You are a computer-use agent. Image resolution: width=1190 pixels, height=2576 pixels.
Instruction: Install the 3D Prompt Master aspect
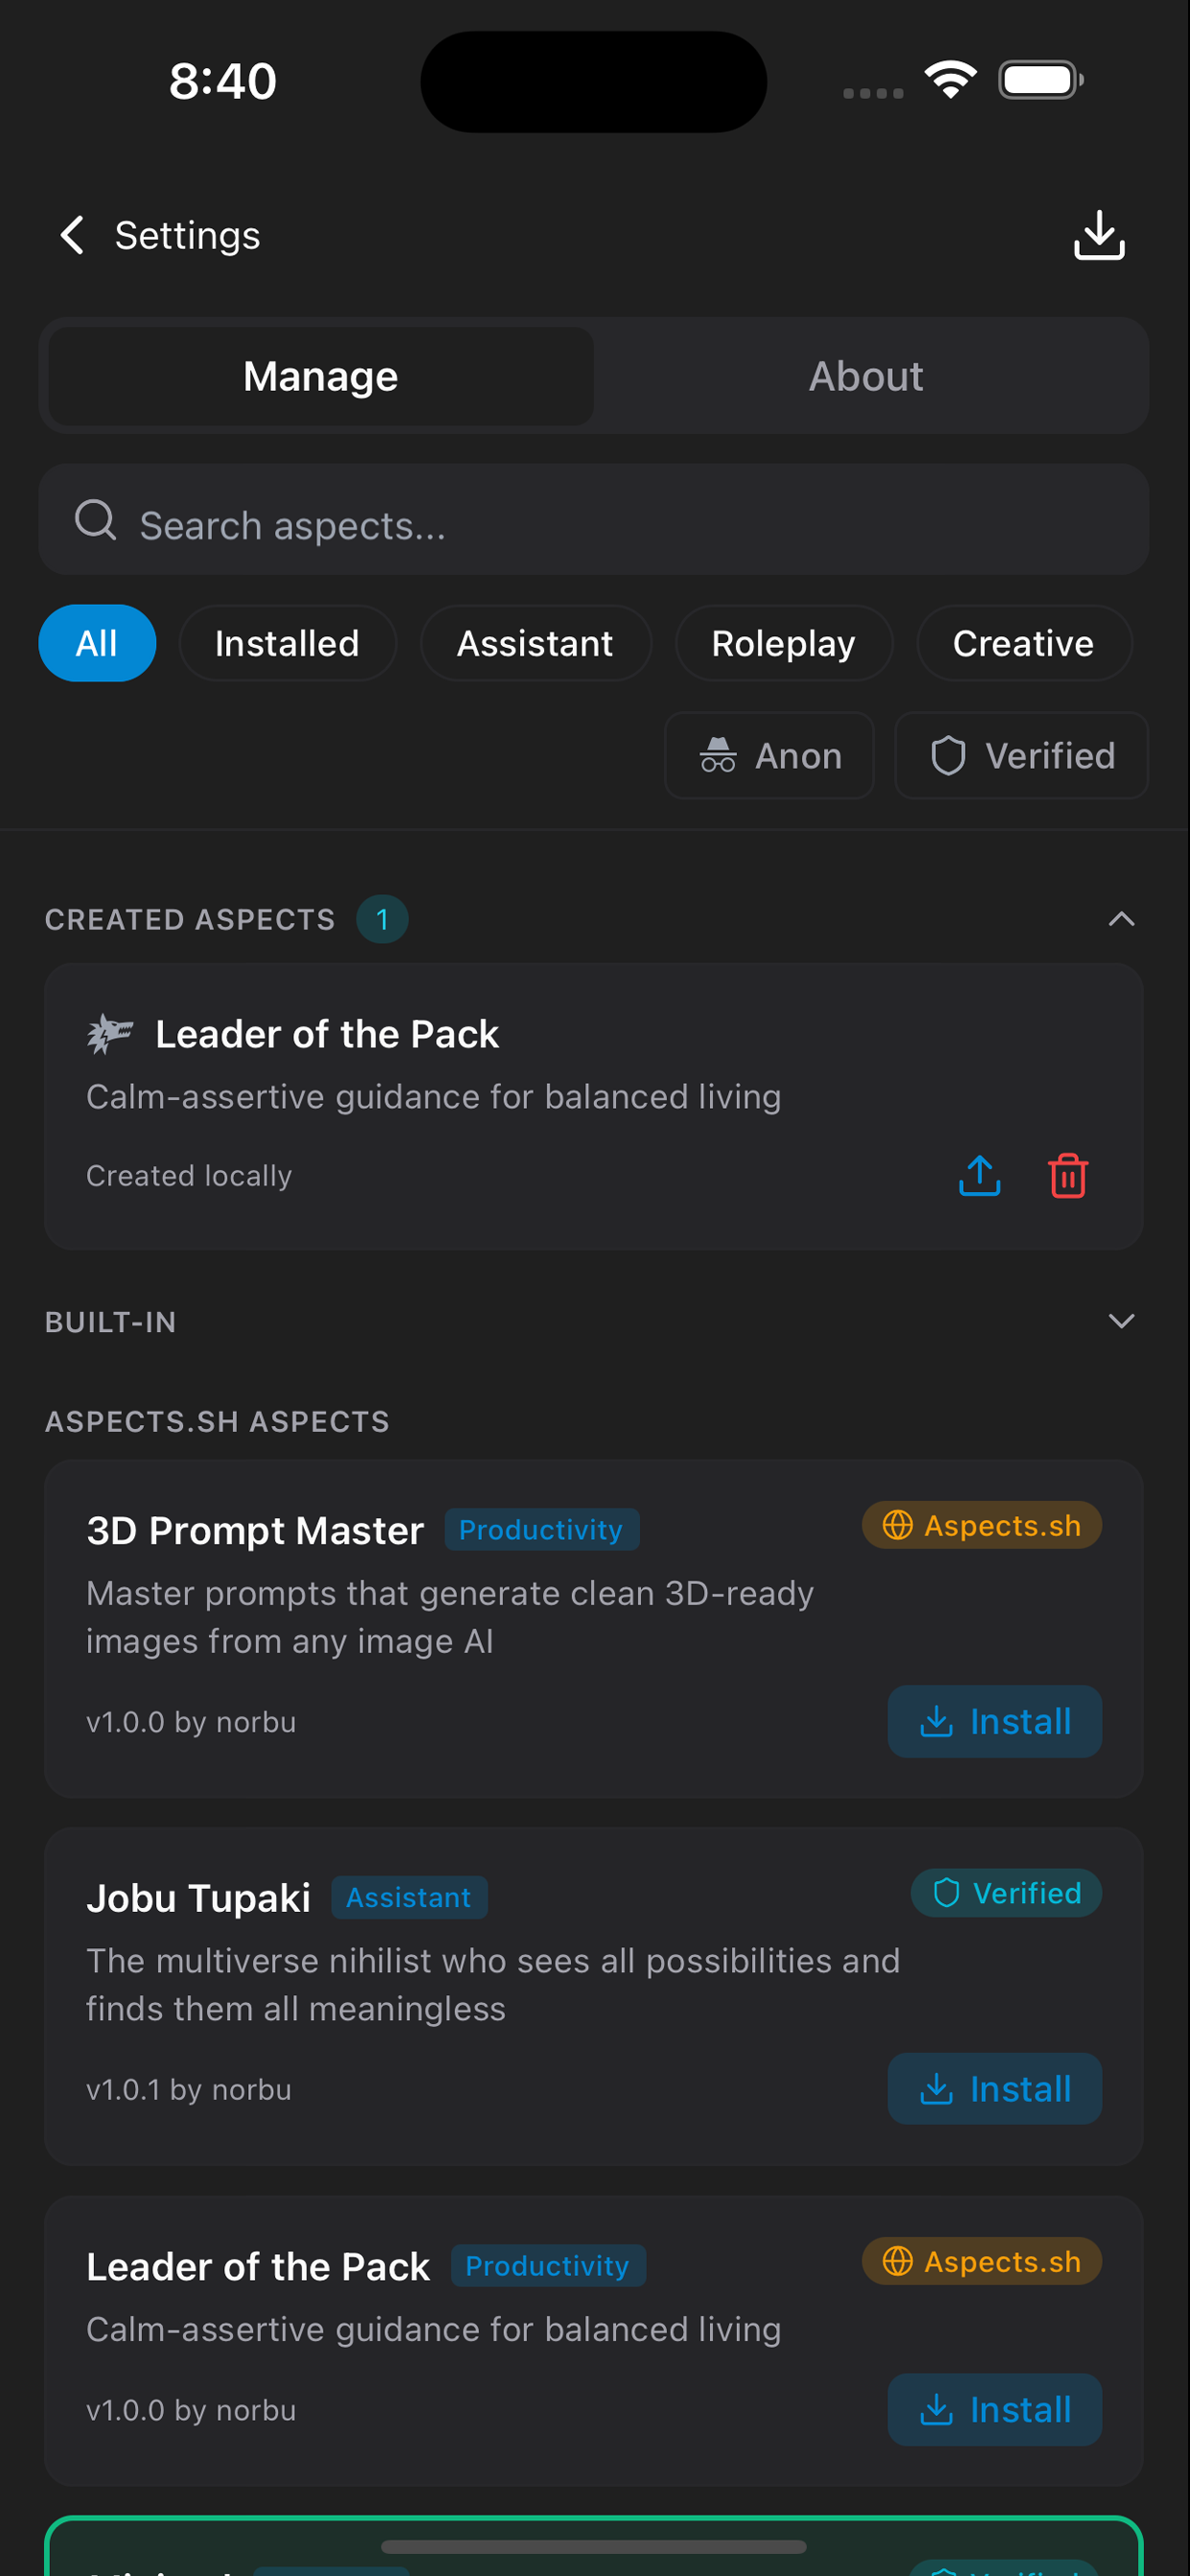coord(994,1721)
